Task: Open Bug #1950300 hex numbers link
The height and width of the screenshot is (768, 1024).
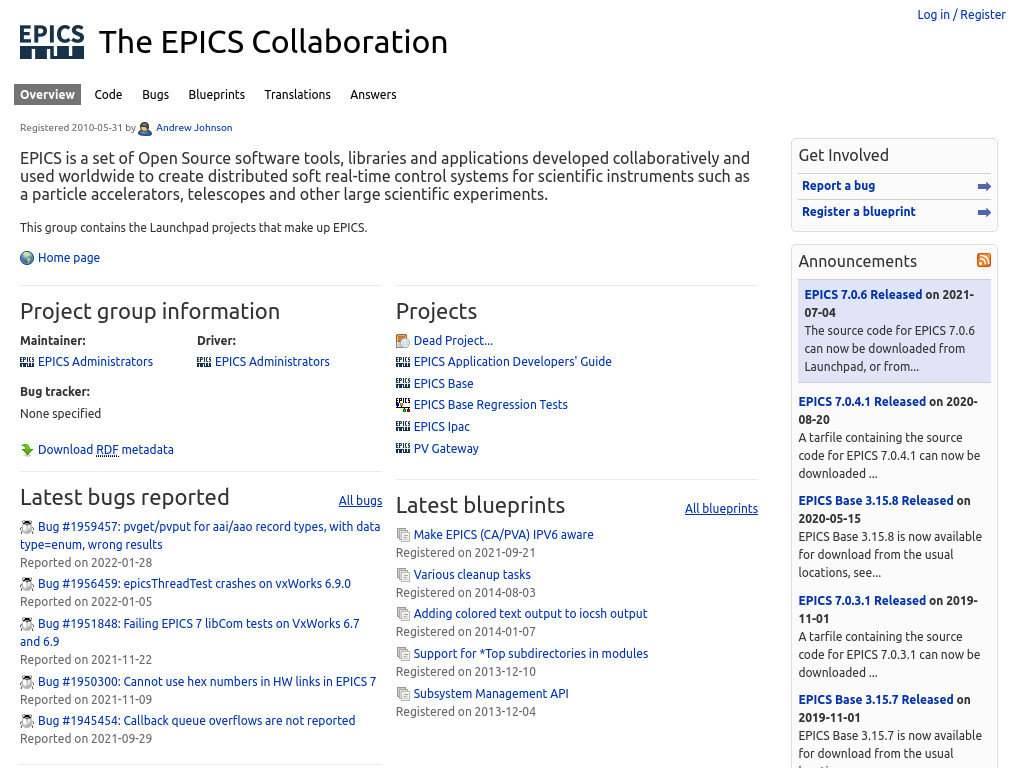Action: point(207,682)
